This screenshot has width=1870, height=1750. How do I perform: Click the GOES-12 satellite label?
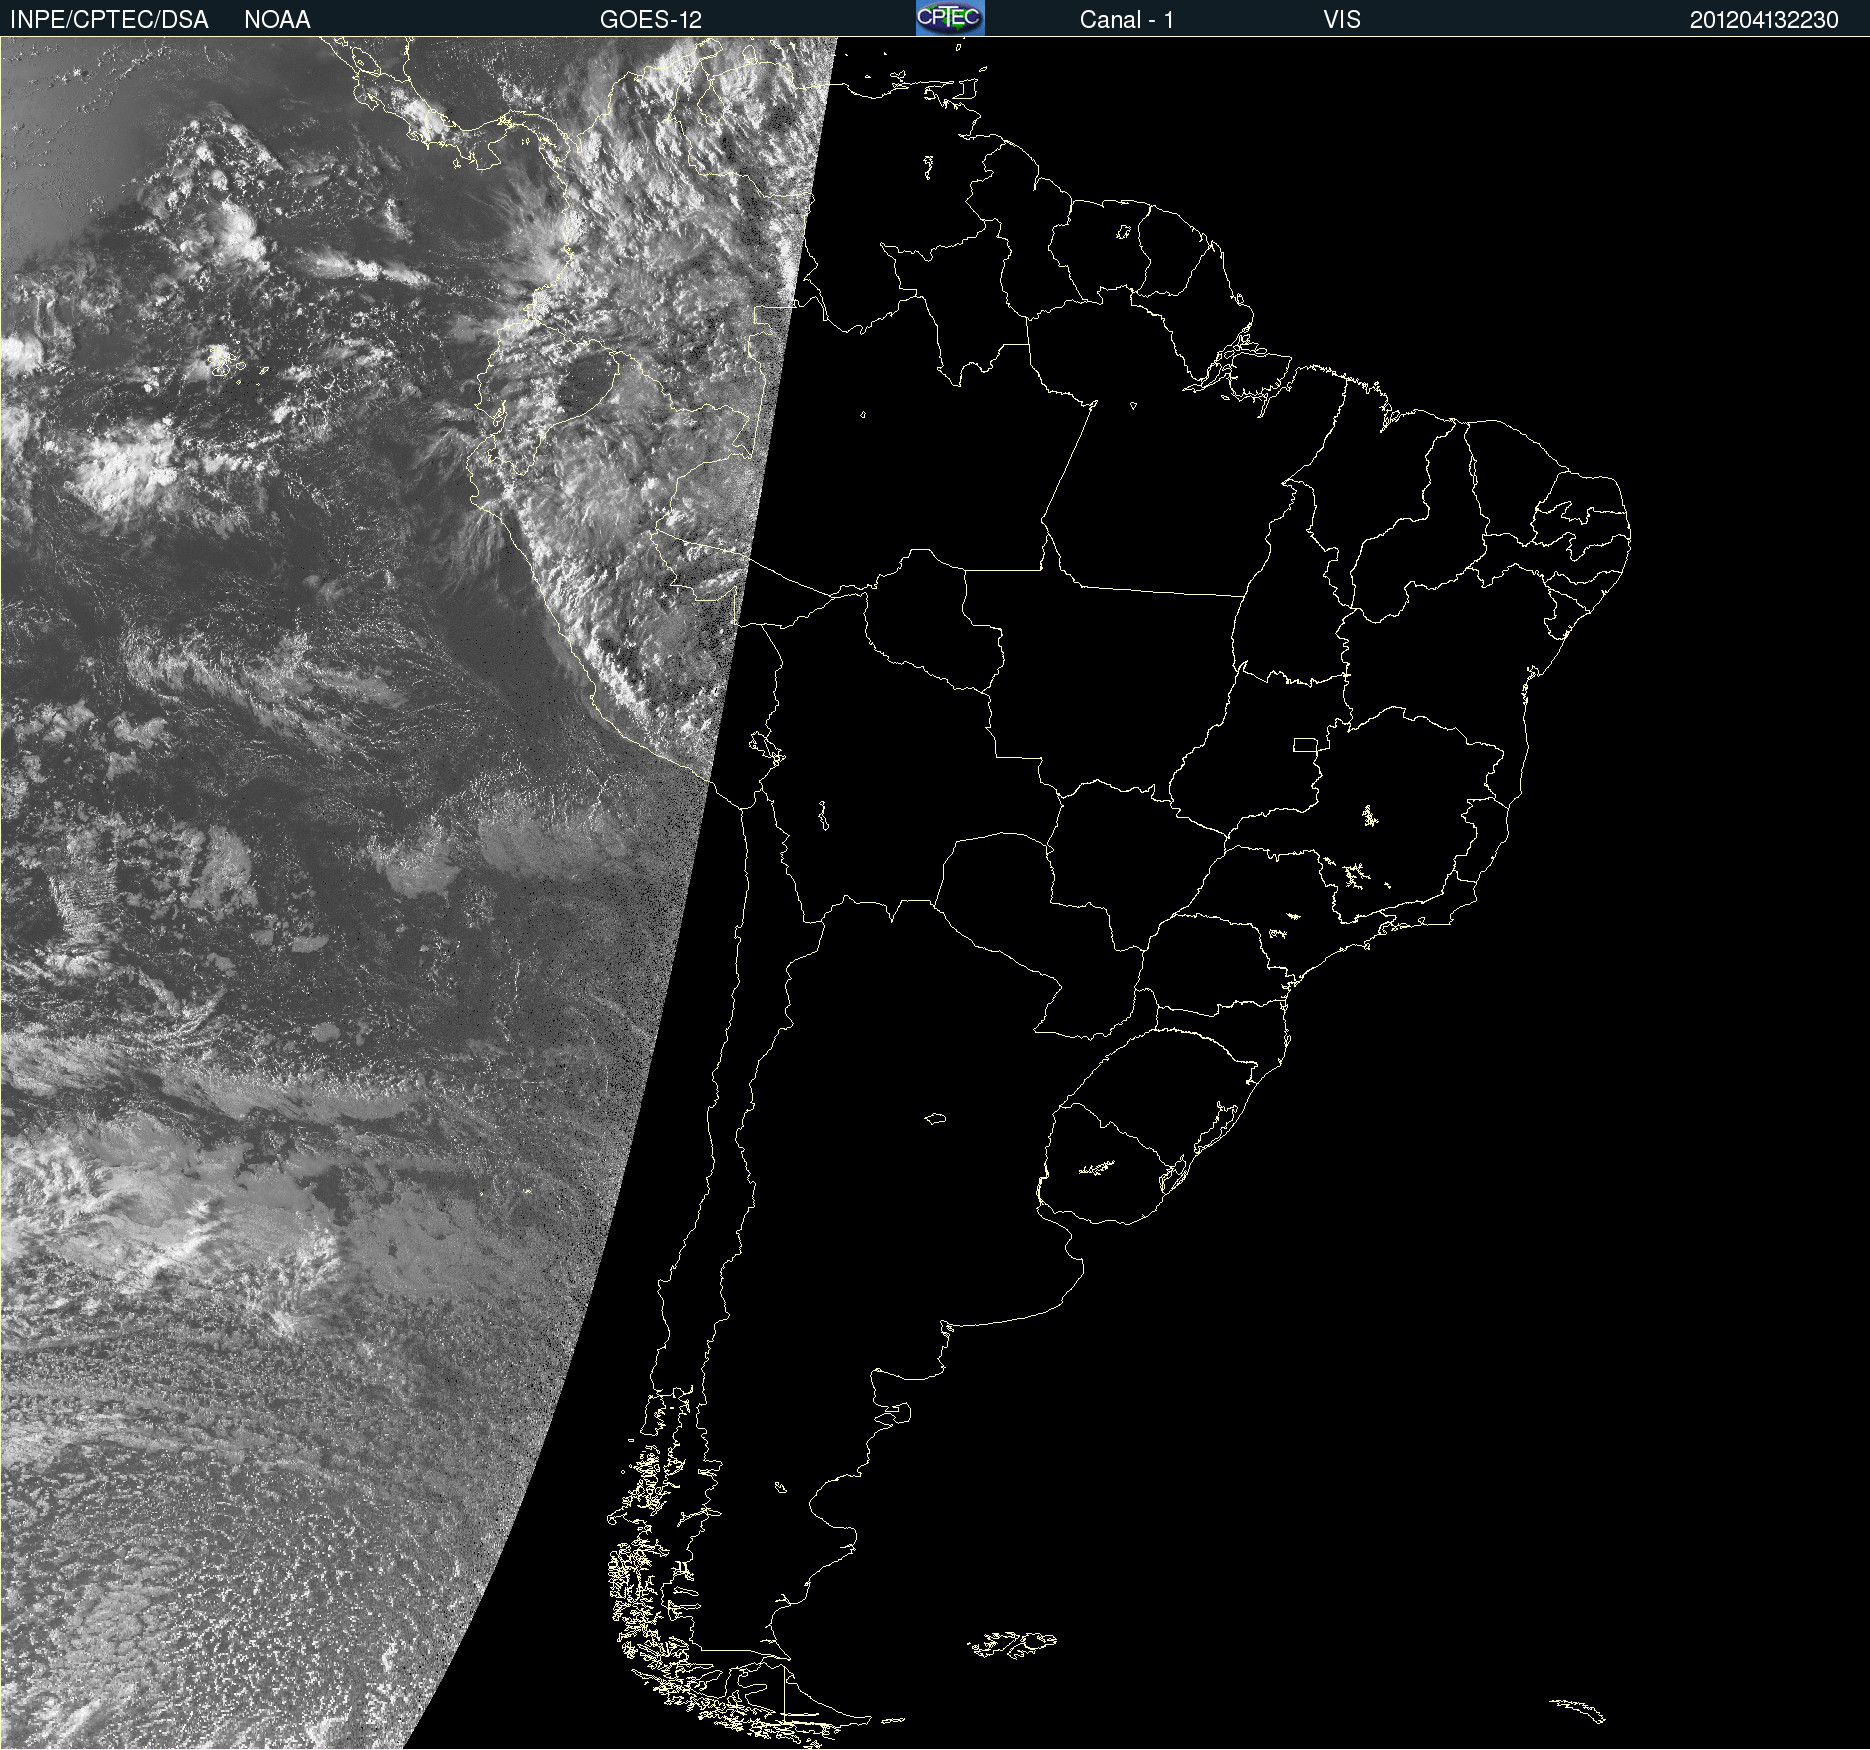click(x=651, y=20)
